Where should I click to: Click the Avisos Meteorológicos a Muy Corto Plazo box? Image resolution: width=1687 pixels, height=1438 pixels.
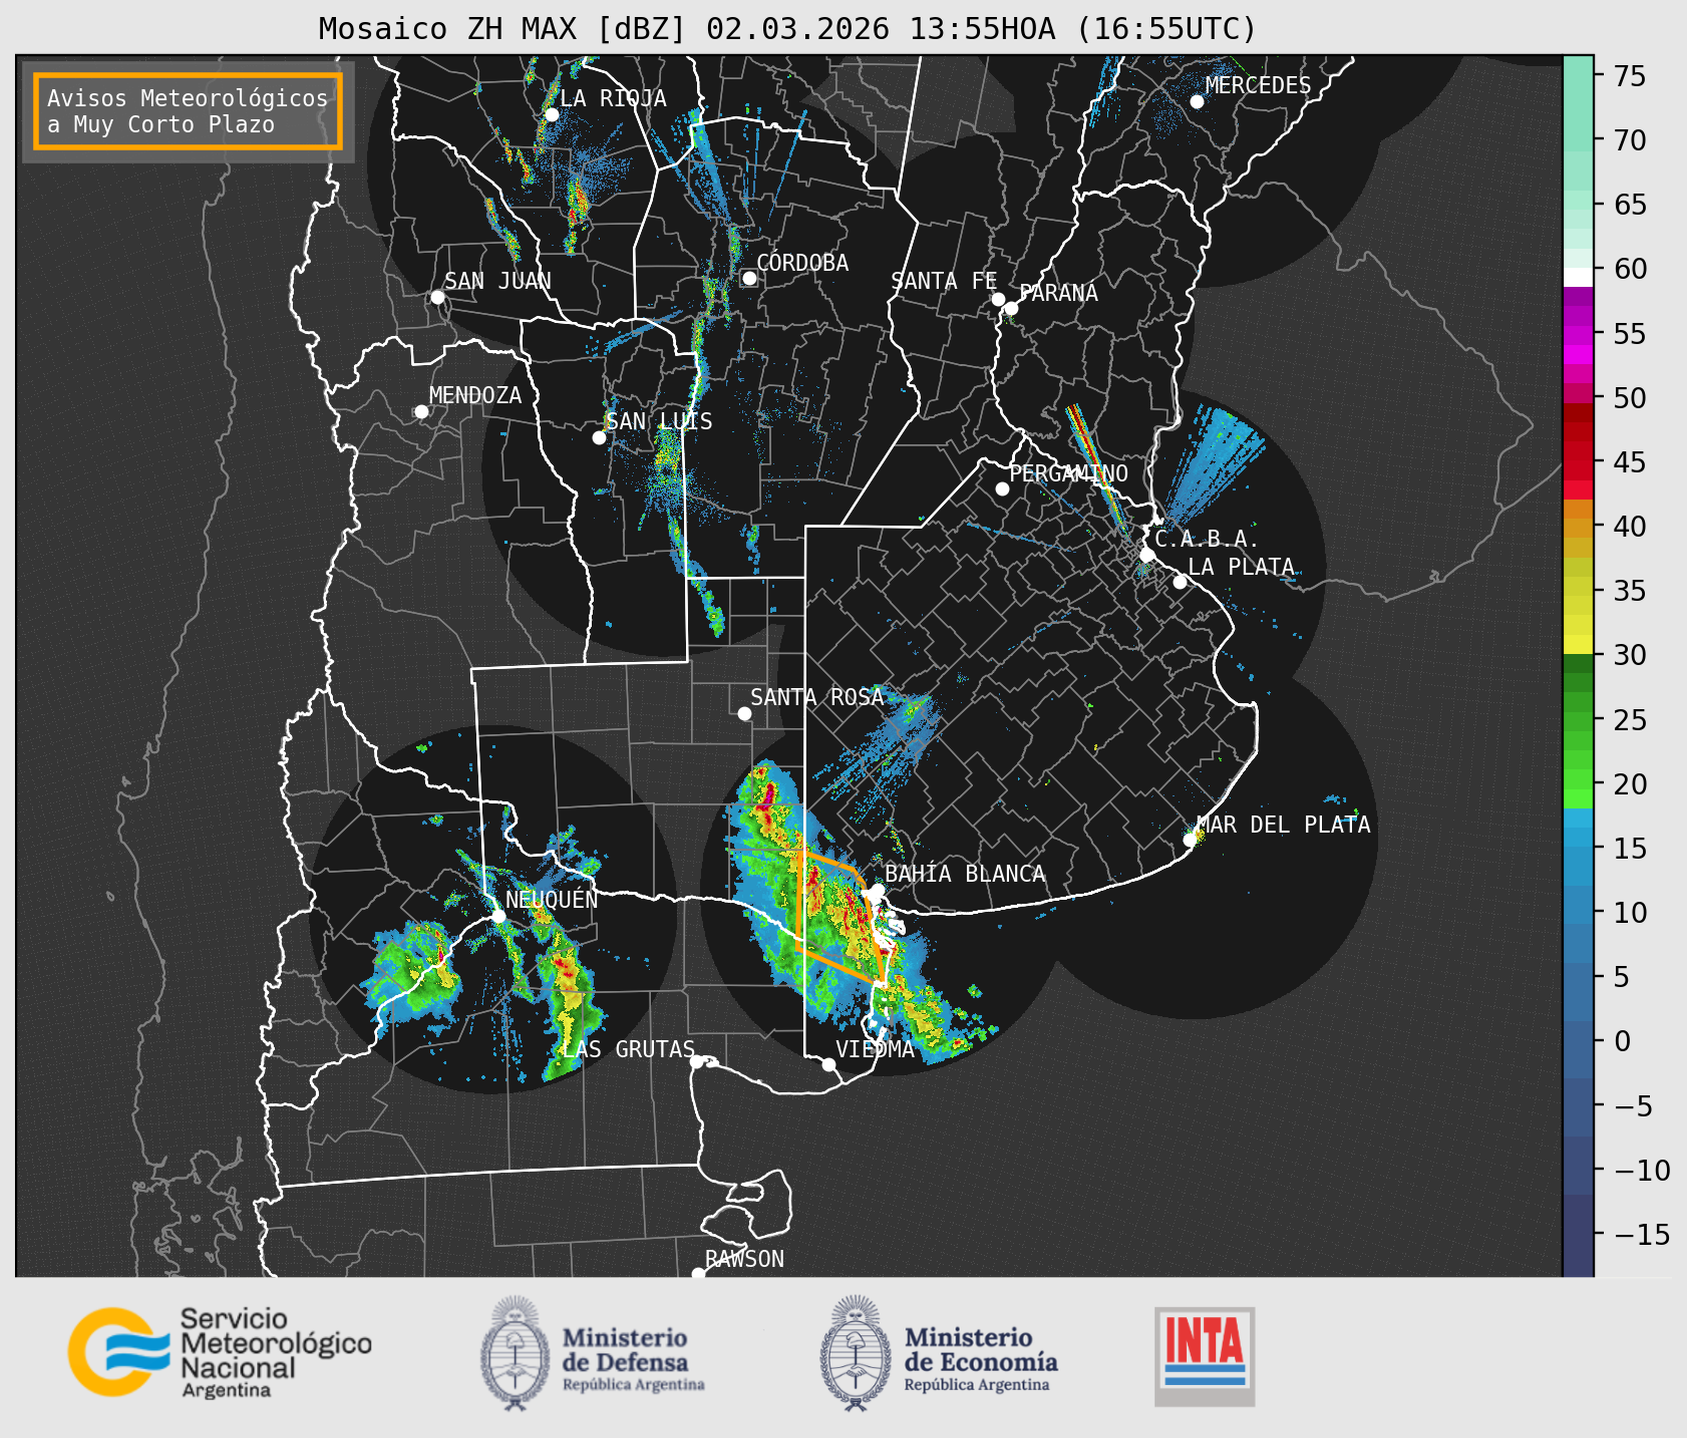click(x=188, y=111)
